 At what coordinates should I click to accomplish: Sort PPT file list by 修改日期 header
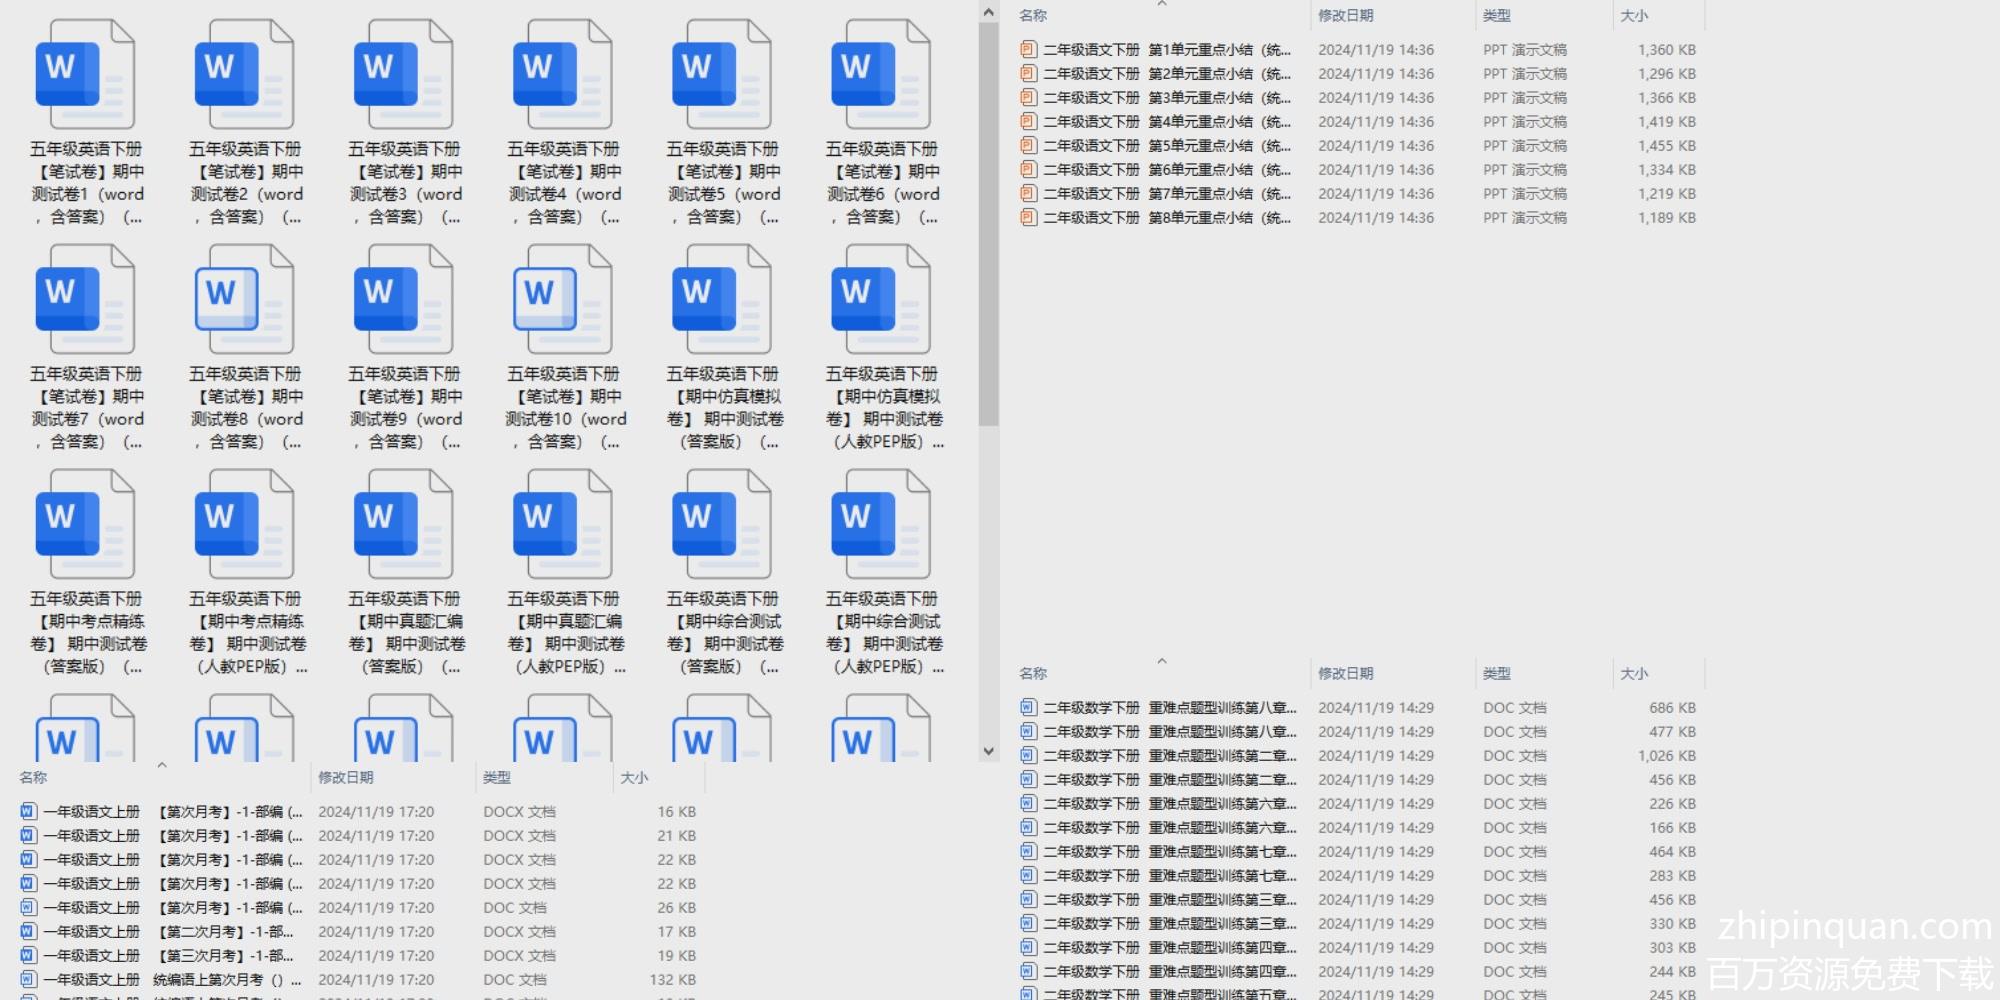[x=1345, y=16]
